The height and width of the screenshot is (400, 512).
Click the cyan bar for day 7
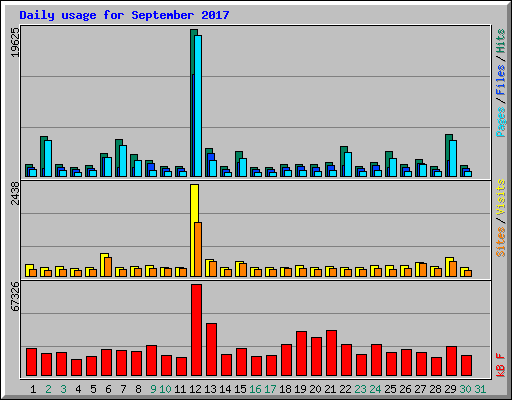(x=123, y=161)
